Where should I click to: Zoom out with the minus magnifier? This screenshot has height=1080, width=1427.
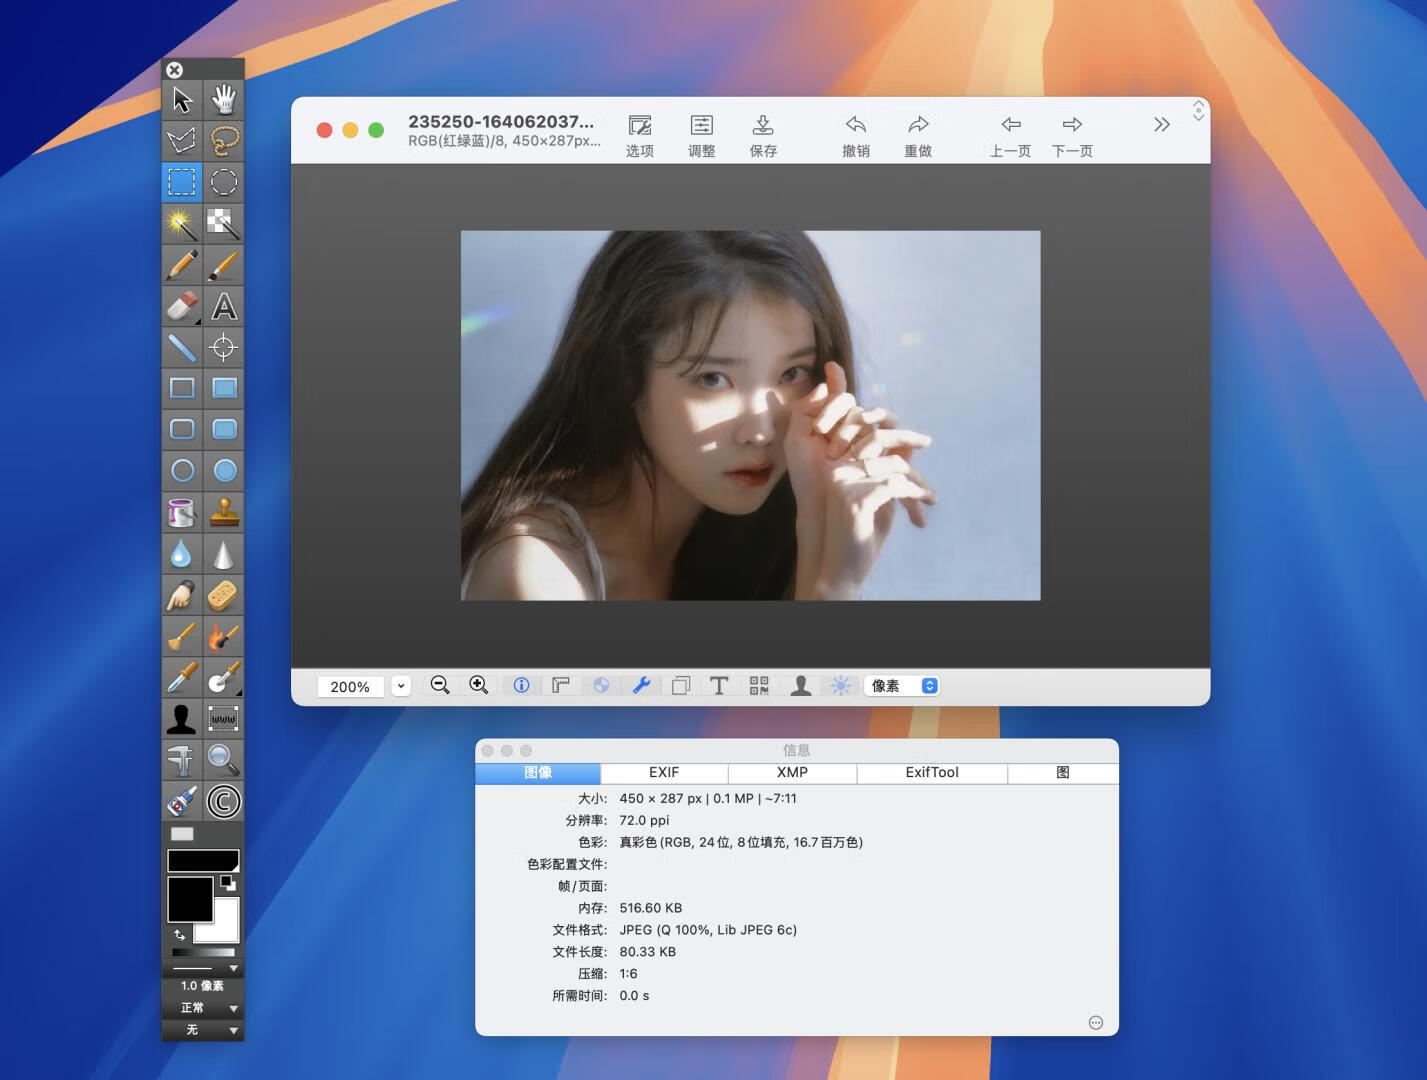pos(440,685)
